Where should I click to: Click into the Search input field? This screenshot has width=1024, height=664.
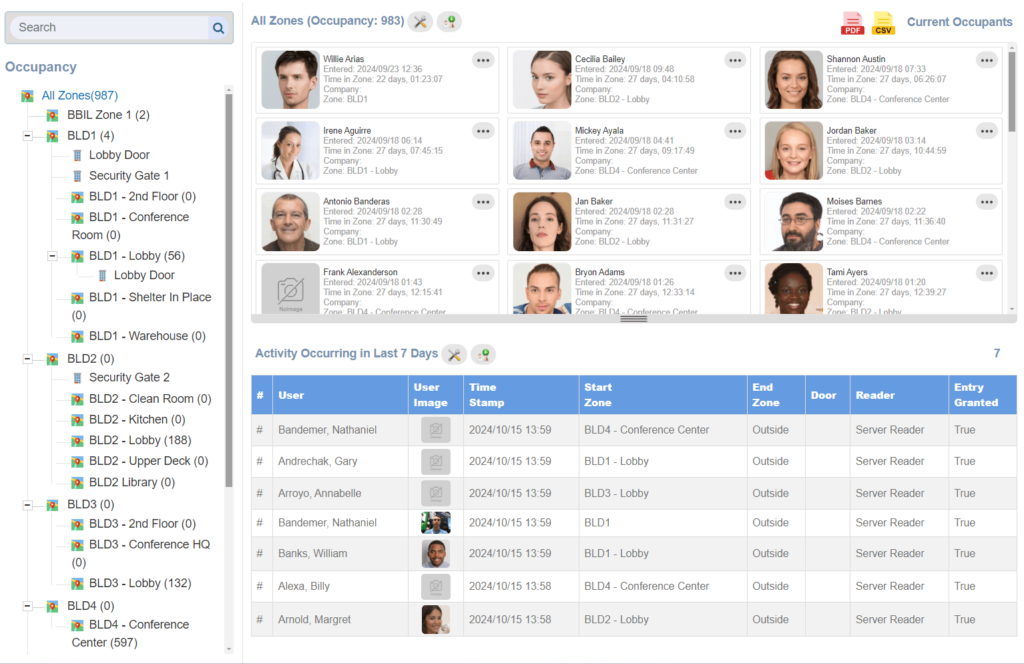(108, 28)
